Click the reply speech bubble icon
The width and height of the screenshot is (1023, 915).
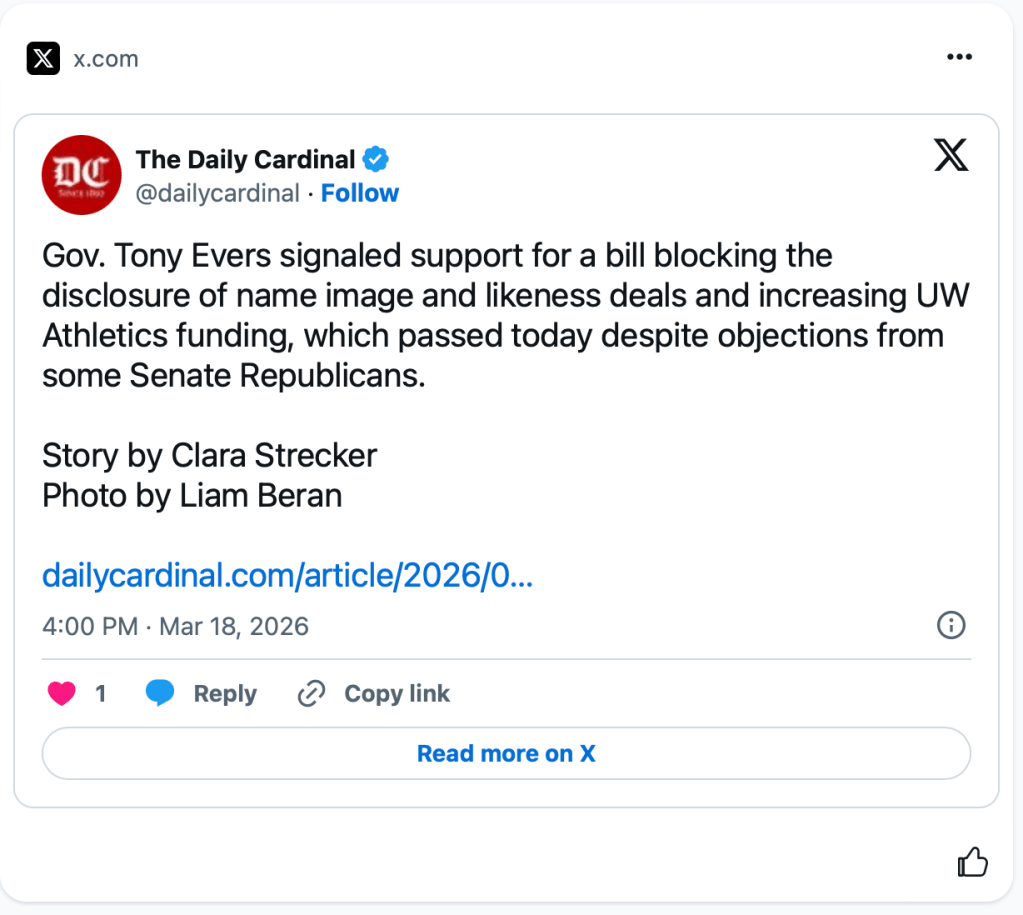160,694
